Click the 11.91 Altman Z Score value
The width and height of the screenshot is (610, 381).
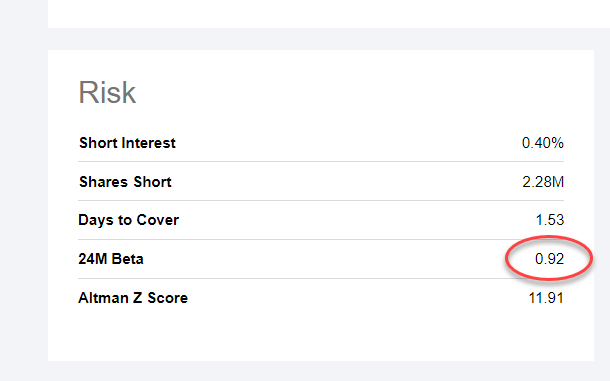(546, 298)
